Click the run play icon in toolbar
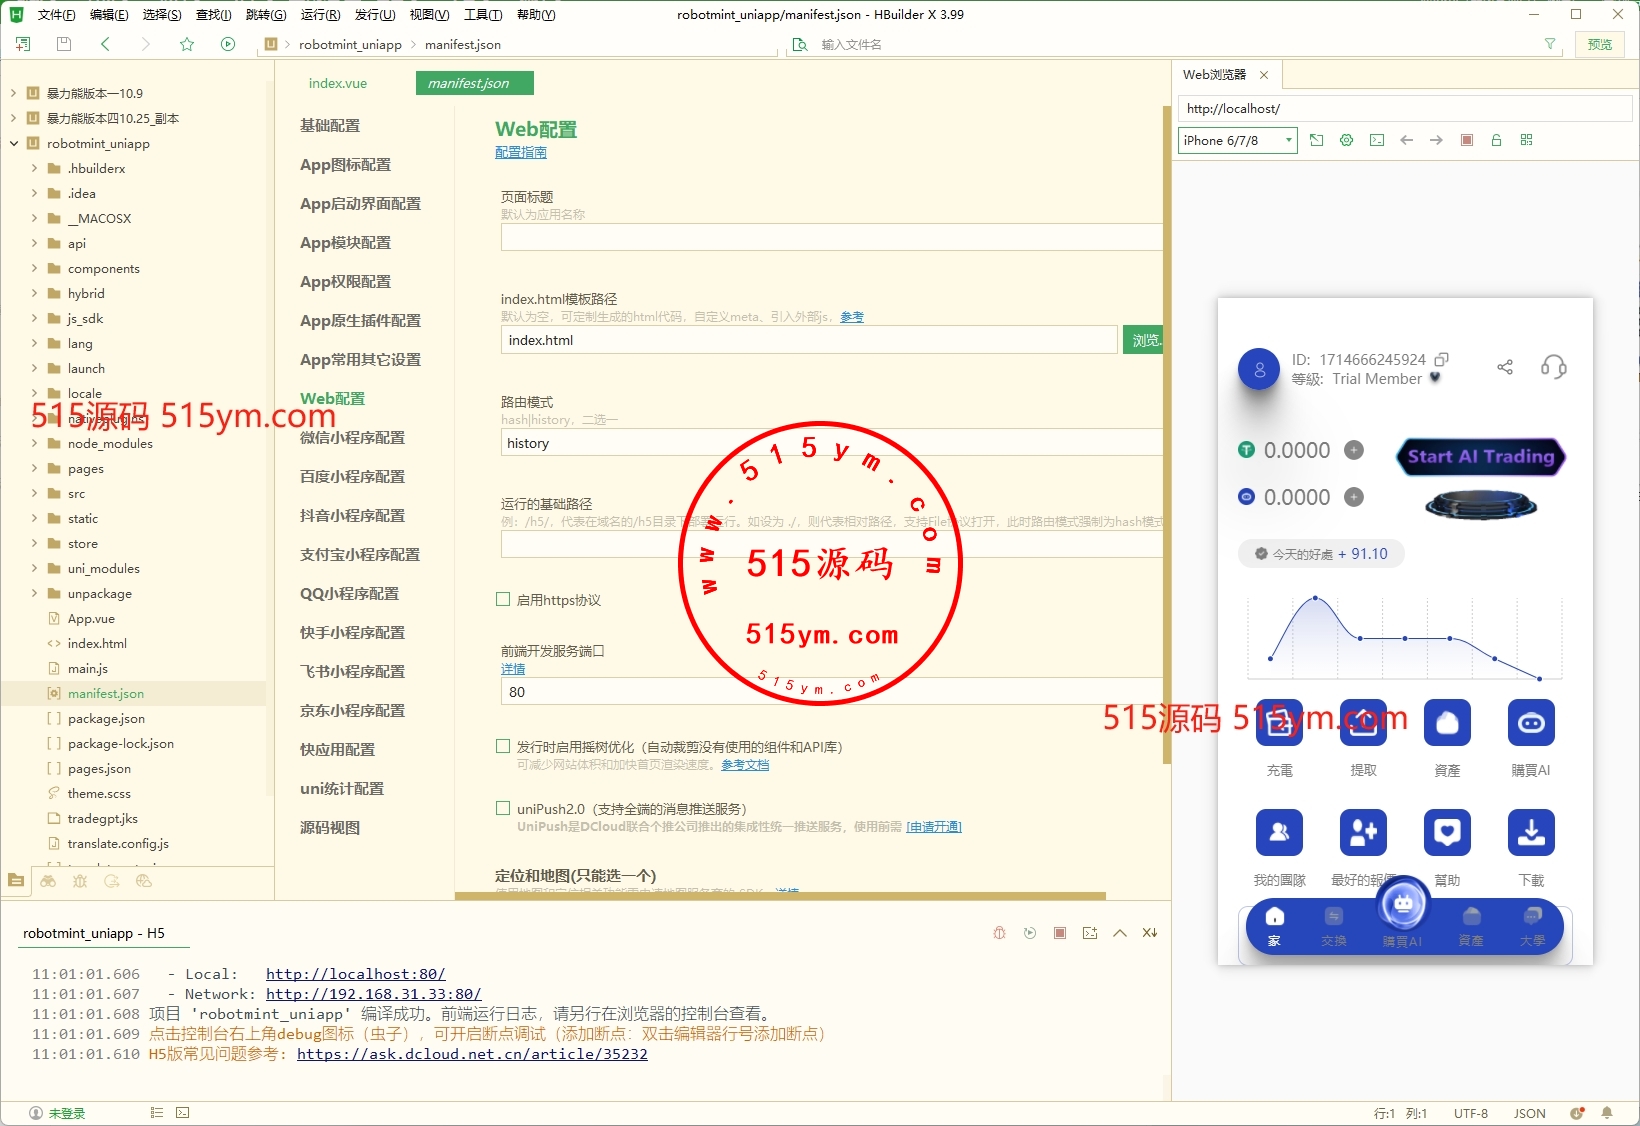This screenshot has width=1640, height=1126. tap(228, 44)
